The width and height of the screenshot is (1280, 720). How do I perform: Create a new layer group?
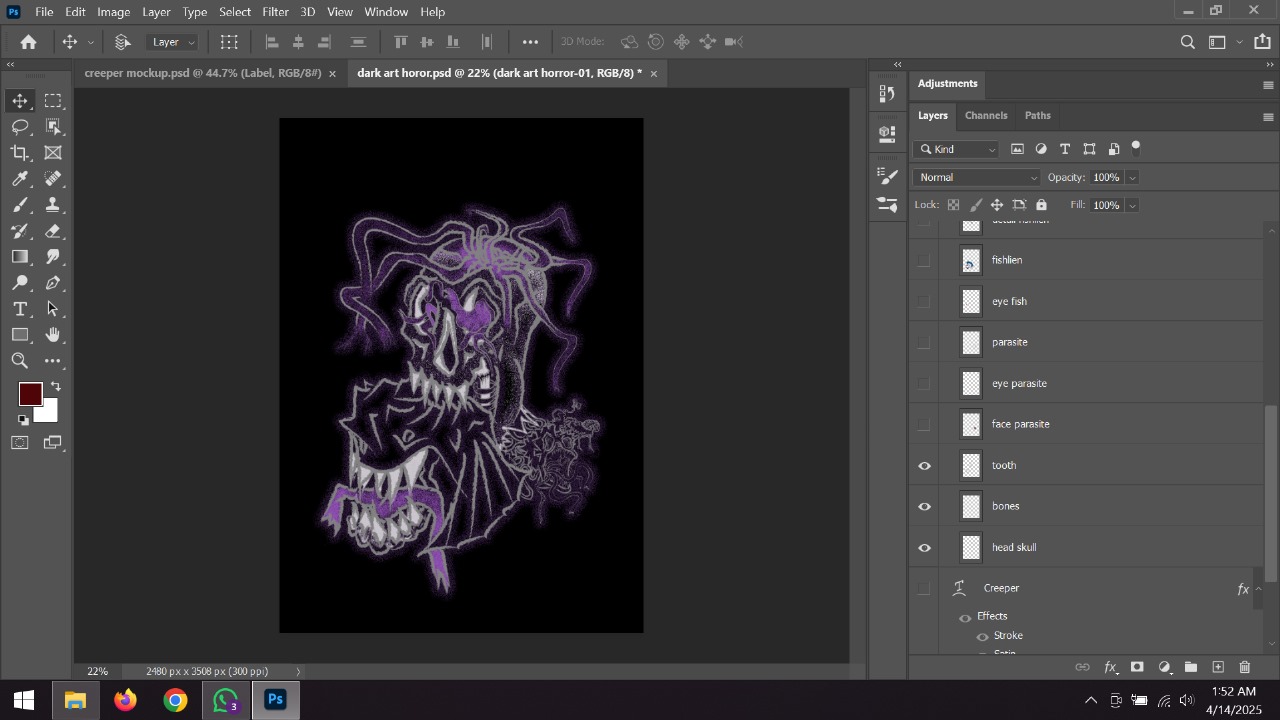coord(1191,667)
